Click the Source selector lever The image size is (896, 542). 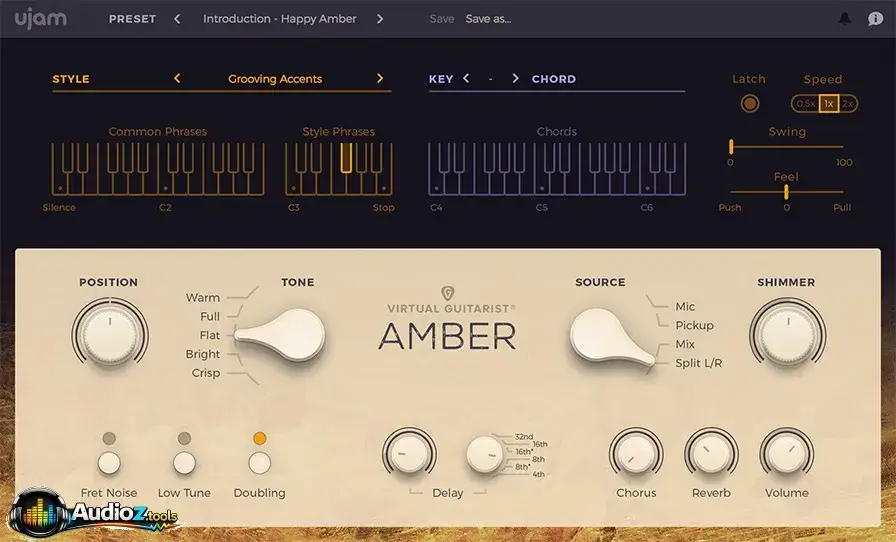tap(611, 337)
